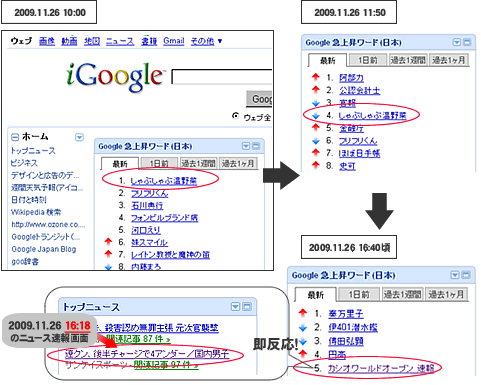
Task: Open 動画 in the top navigation
Action: click(x=69, y=41)
